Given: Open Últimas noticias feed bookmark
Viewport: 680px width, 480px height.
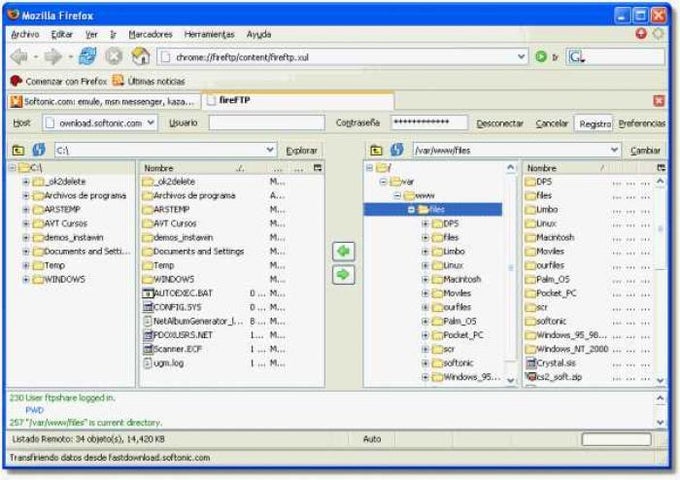Looking at the screenshot, I should (149, 81).
